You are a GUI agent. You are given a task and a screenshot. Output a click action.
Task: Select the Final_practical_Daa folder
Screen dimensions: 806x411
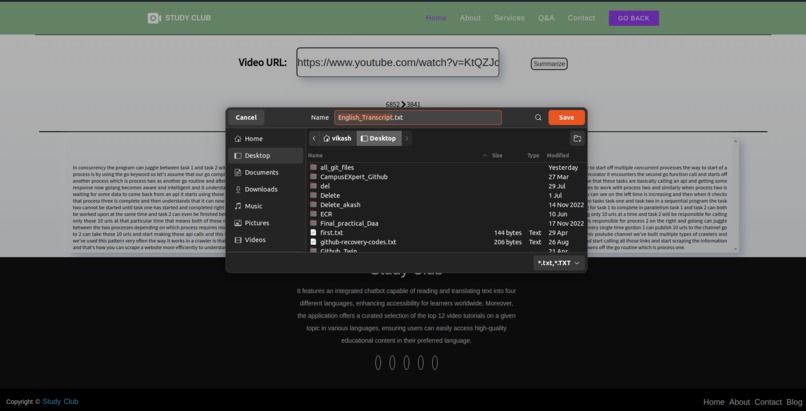pyautogui.click(x=447, y=223)
